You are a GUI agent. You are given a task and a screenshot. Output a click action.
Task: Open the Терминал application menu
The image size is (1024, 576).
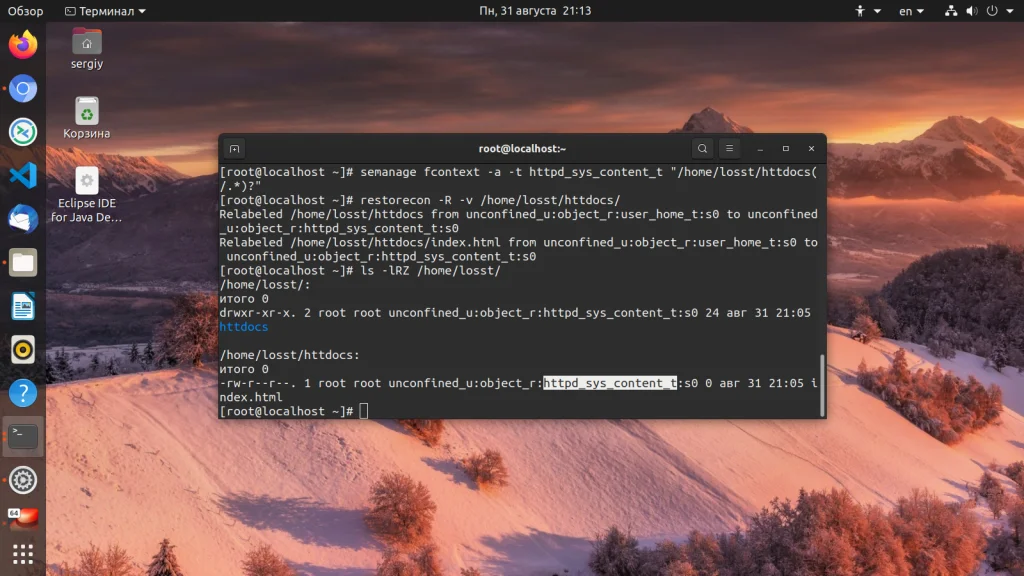click(x=105, y=11)
